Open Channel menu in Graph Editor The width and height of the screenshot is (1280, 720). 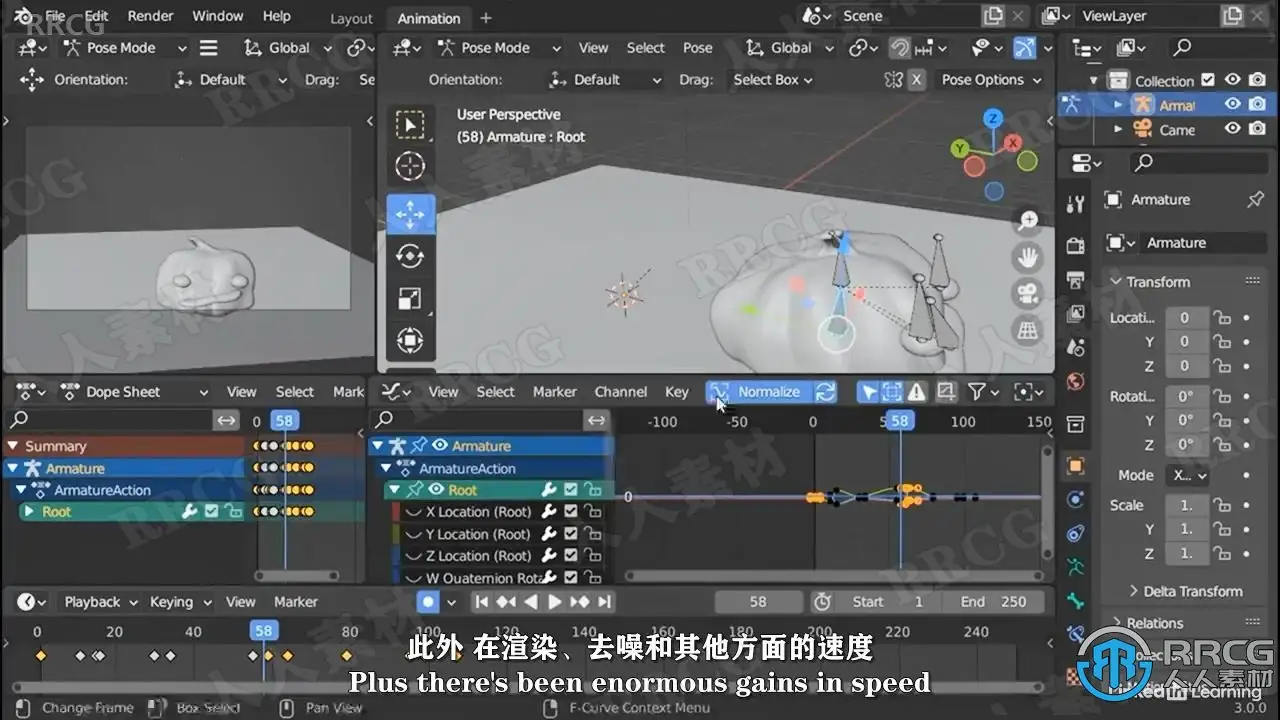coord(621,392)
